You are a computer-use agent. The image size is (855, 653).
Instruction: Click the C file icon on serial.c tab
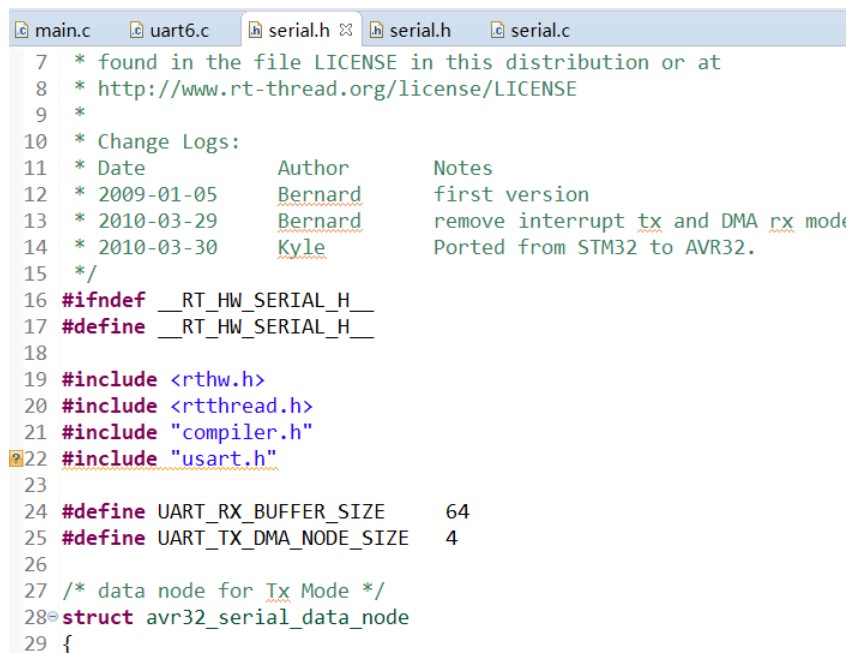[x=497, y=30]
